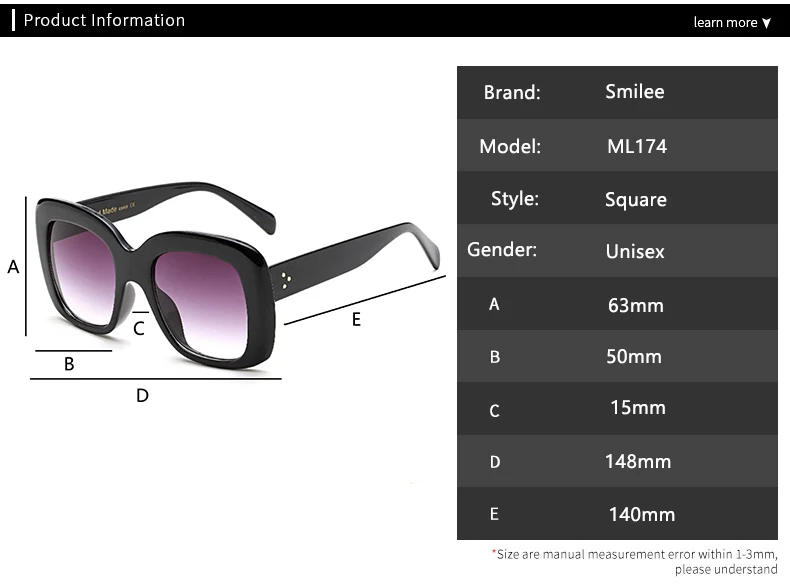Image resolution: width=790 pixels, height=586 pixels.
Task: Open the 'learn more' link text
Action: point(725,22)
